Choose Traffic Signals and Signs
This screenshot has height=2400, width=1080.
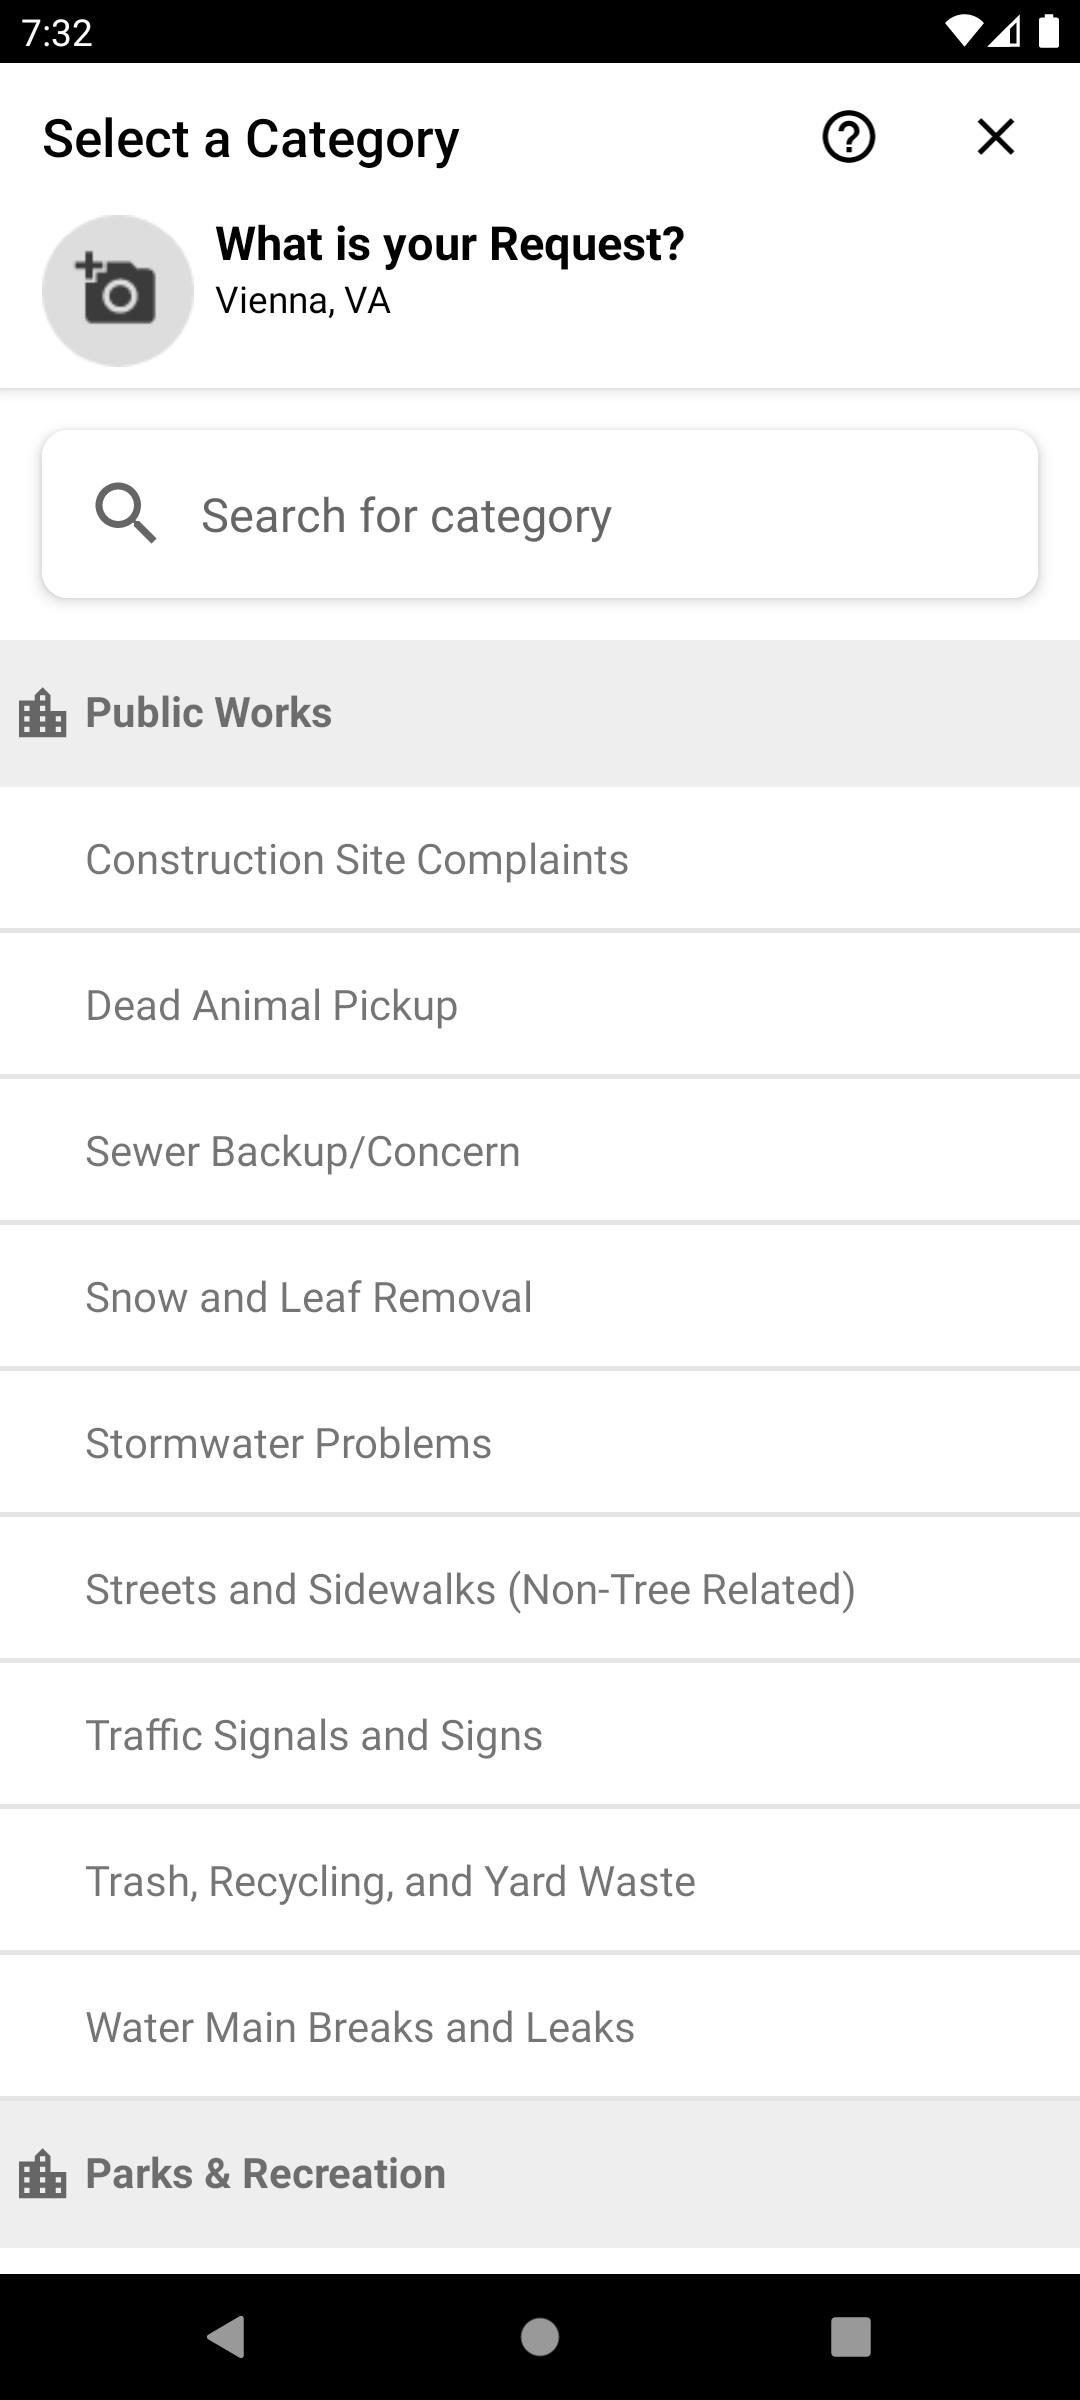click(x=540, y=1735)
